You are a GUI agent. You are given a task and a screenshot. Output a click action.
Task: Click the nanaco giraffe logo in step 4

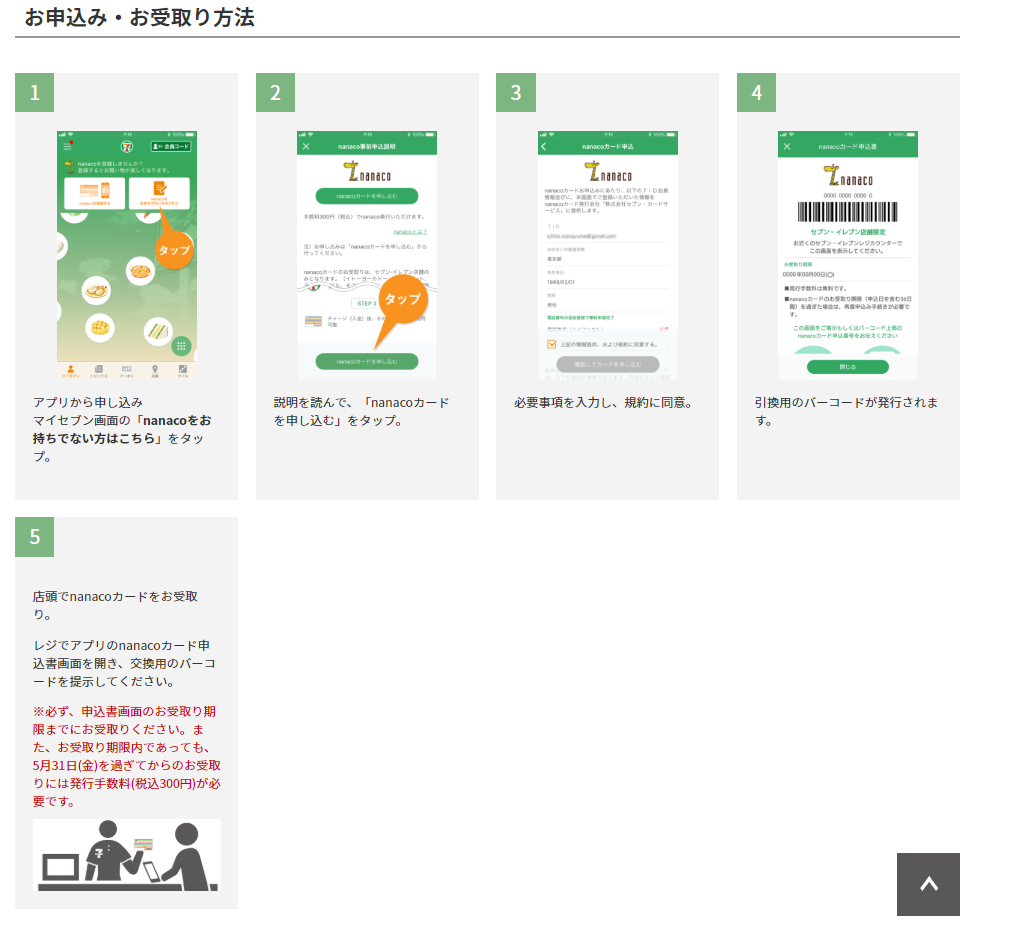(x=848, y=176)
